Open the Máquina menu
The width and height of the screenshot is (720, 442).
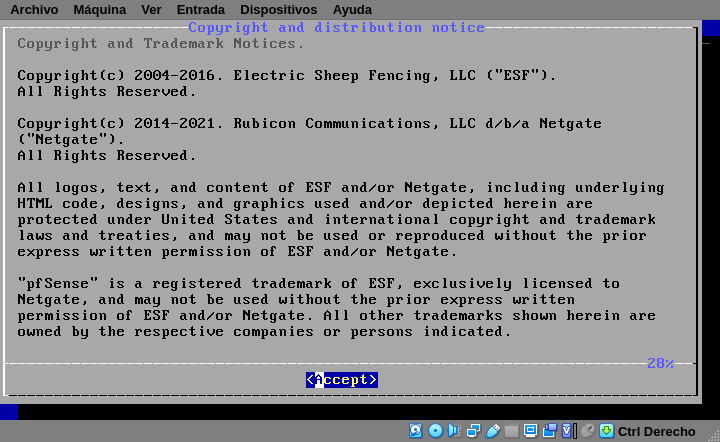[100, 10]
